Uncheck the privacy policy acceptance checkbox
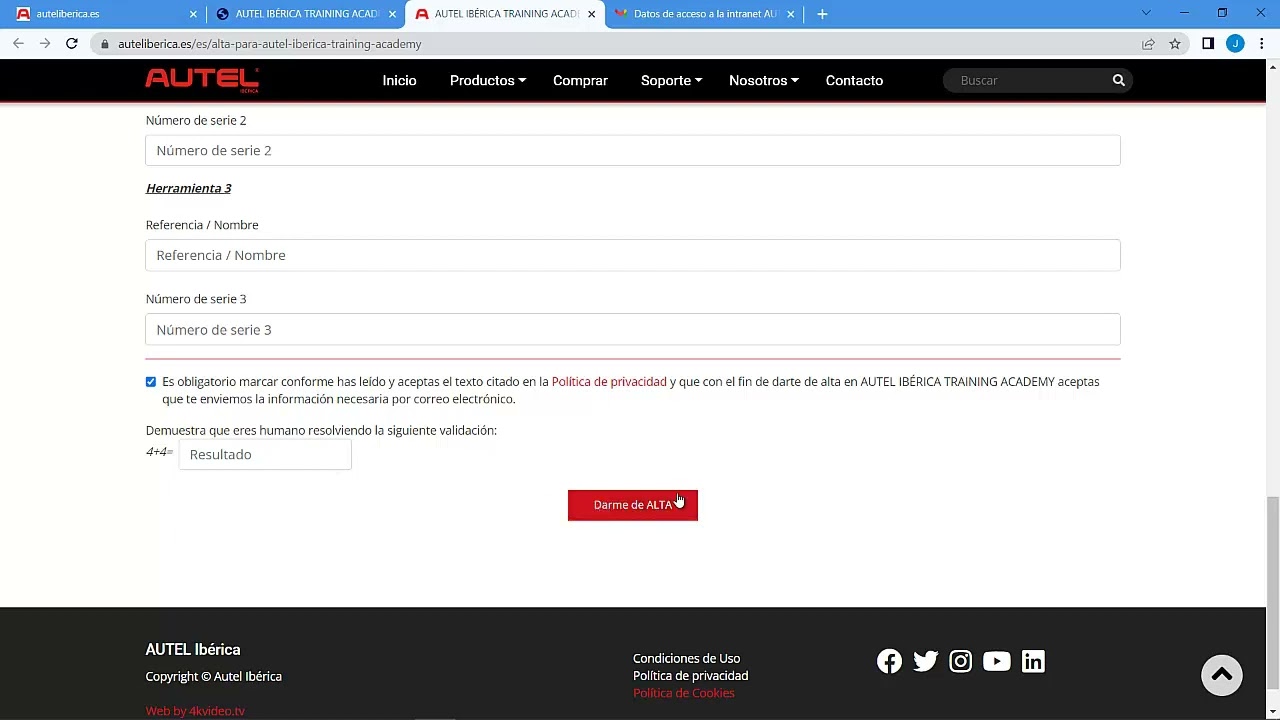This screenshot has width=1280, height=720. click(x=151, y=382)
